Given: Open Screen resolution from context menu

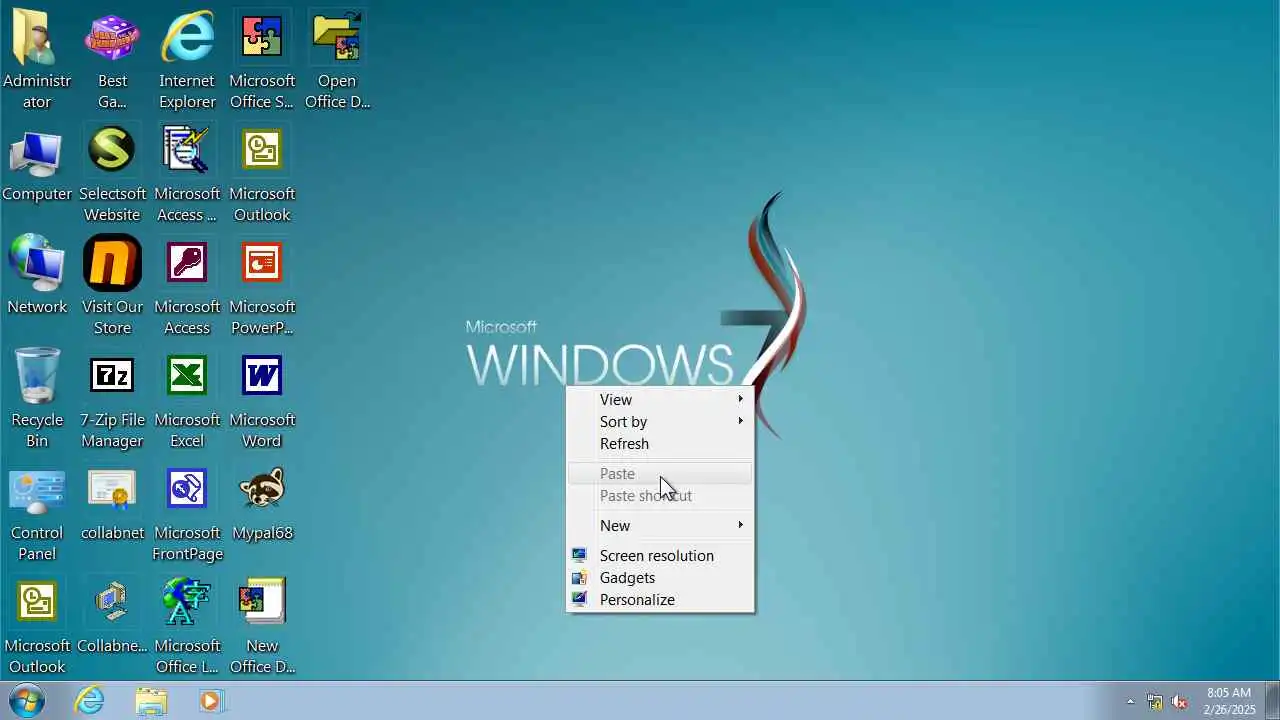Looking at the screenshot, I should tap(660, 555).
